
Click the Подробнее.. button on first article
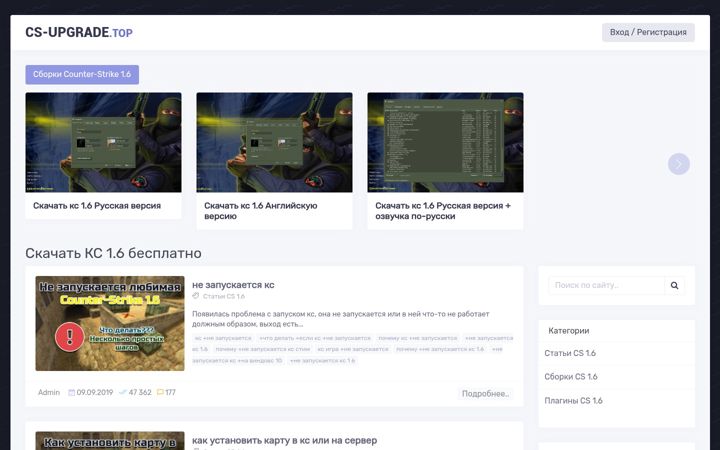tap(485, 394)
